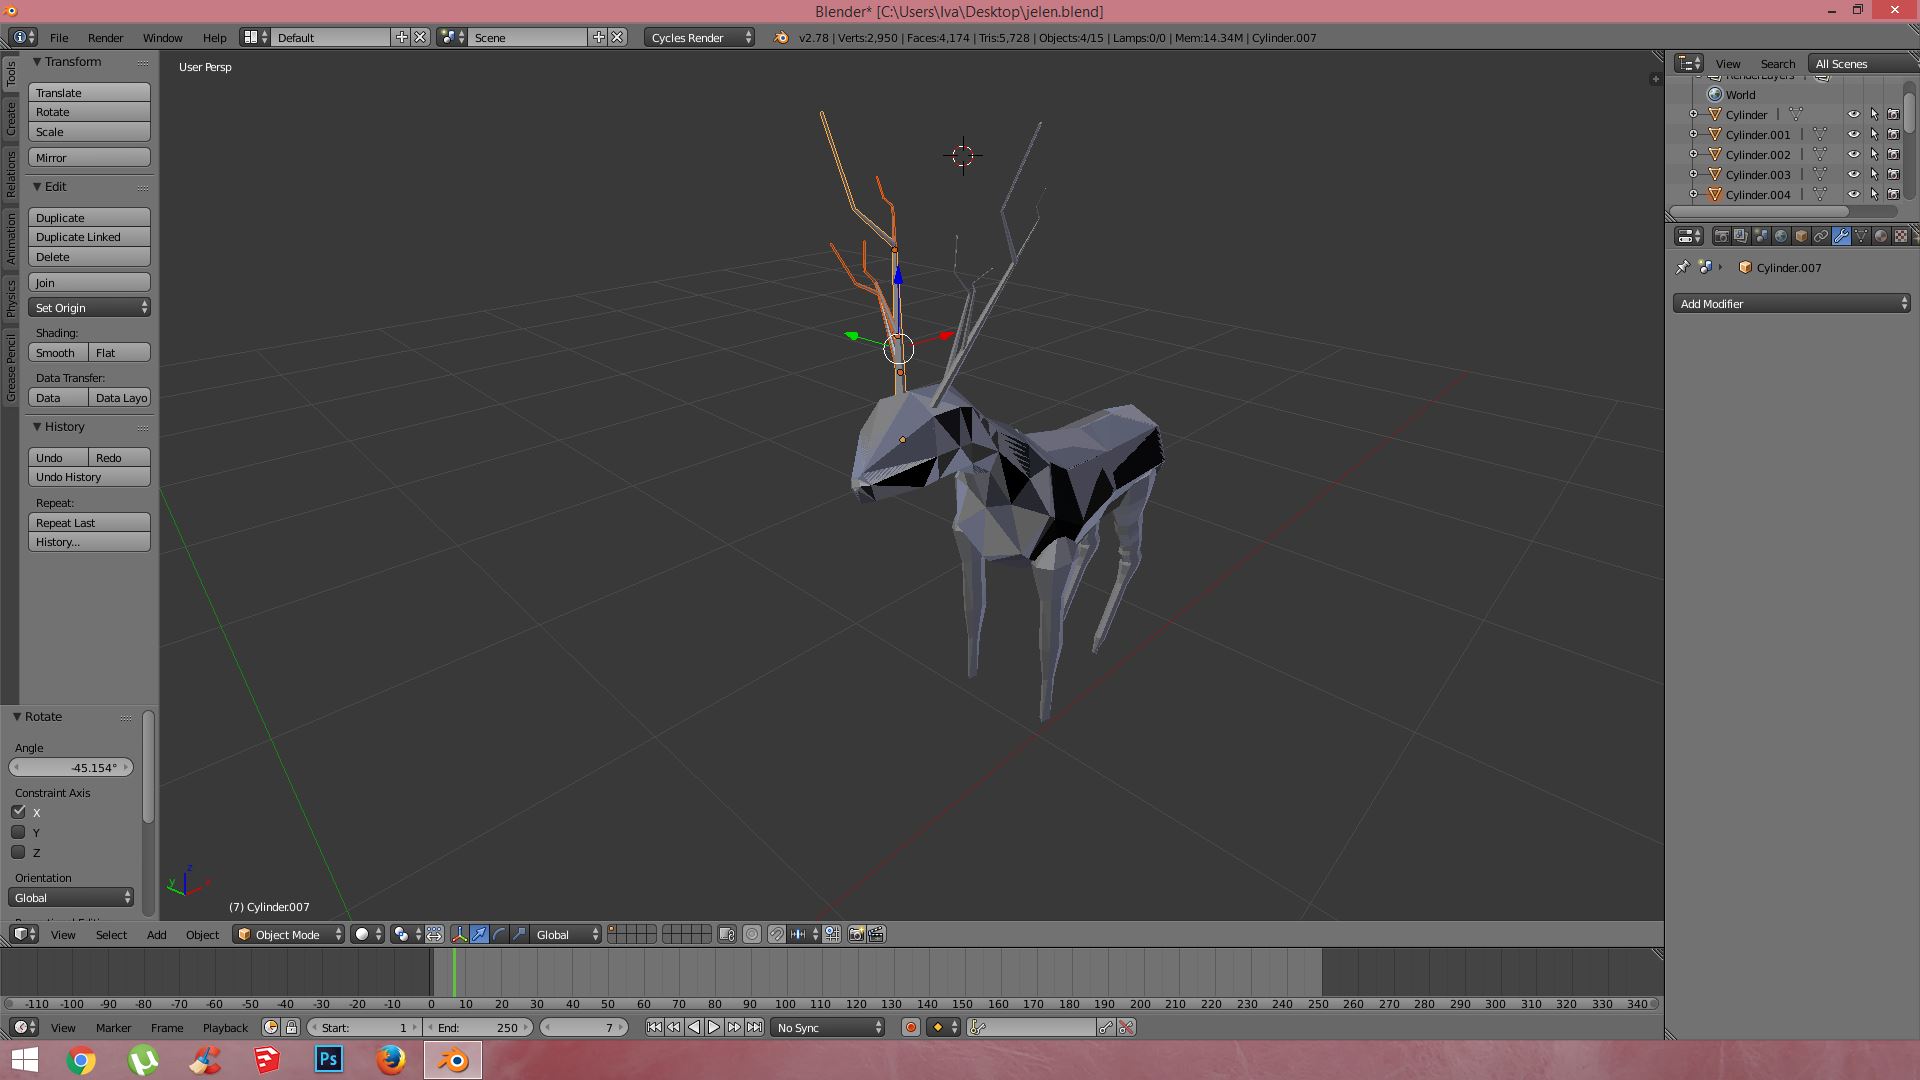Open the Add Modifier dropdown
1920x1080 pixels.
point(1791,303)
